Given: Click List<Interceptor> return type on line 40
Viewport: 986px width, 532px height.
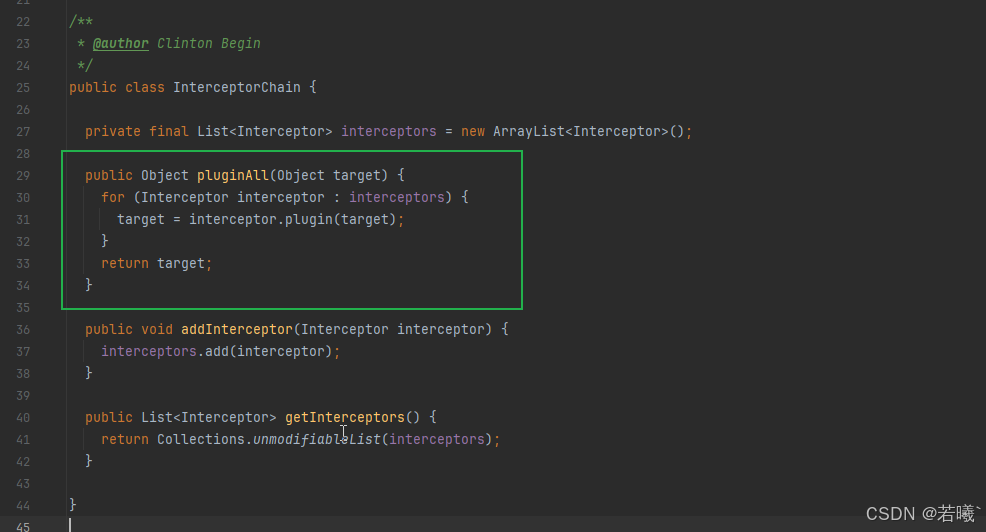Looking at the screenshot, I should pyautogui.click(x=209, y=418).
